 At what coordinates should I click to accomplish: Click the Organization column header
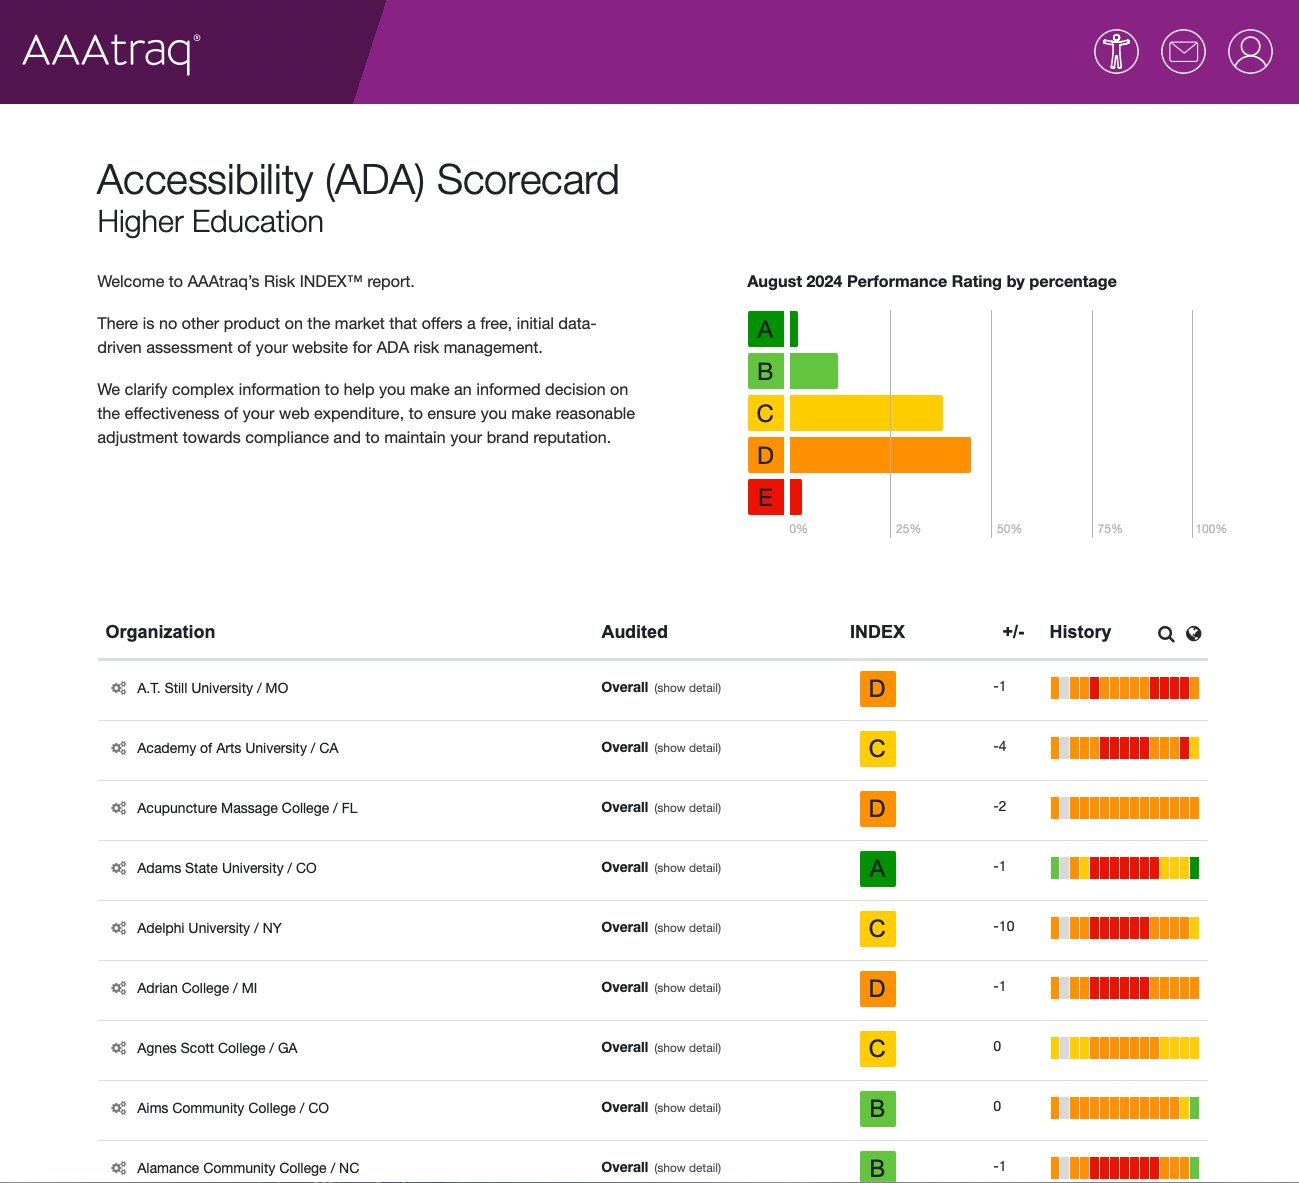[160, 632]
